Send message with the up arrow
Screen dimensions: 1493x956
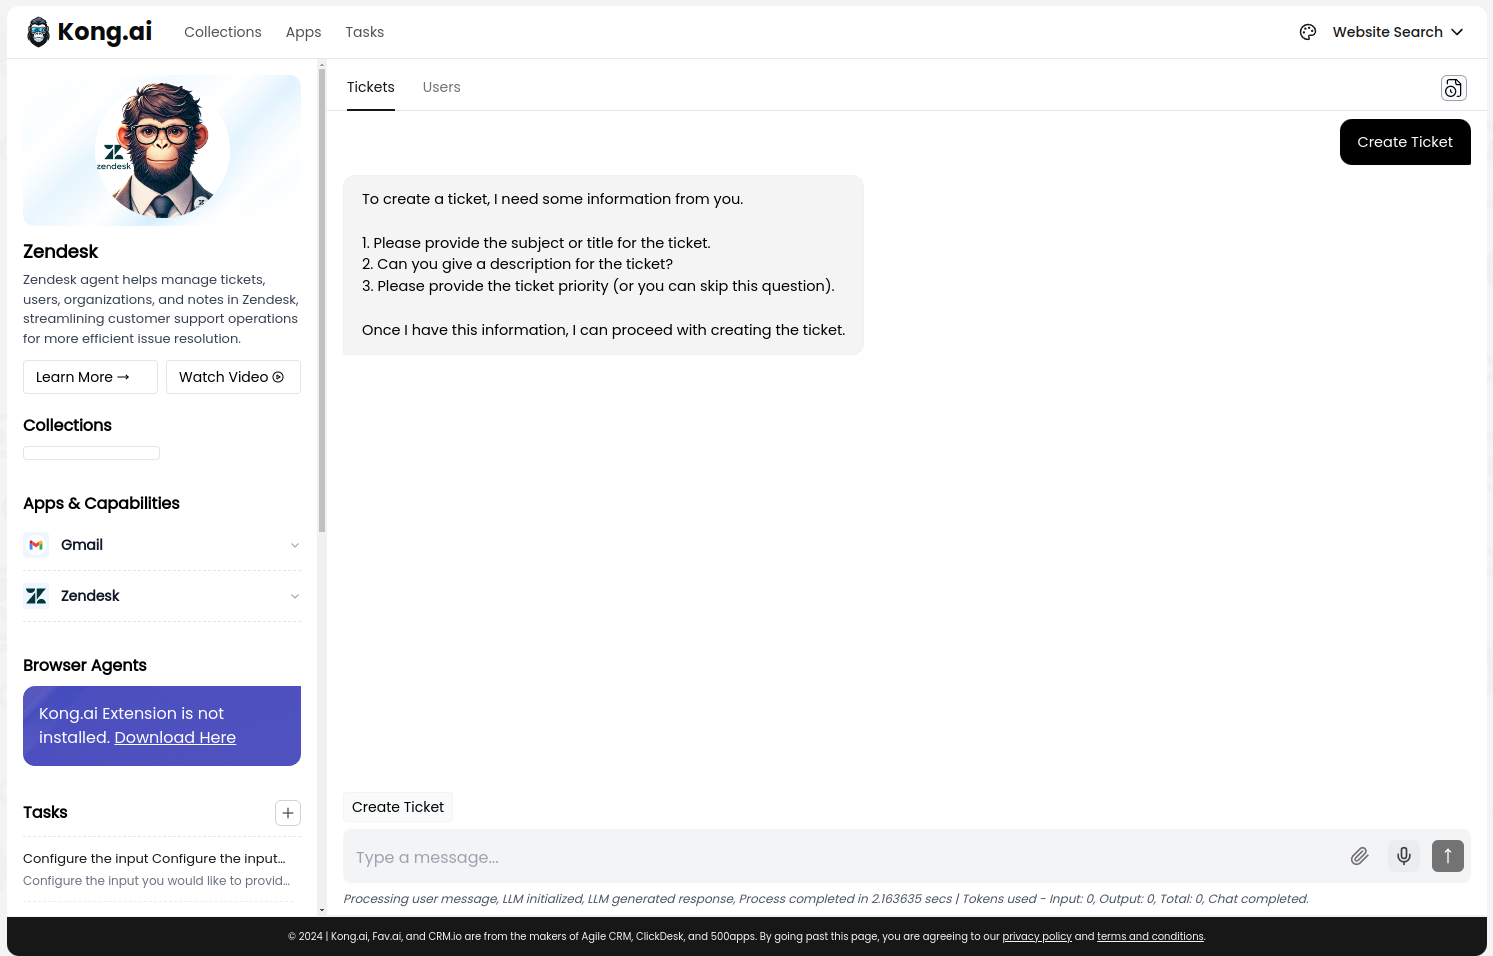(1447, 856)
